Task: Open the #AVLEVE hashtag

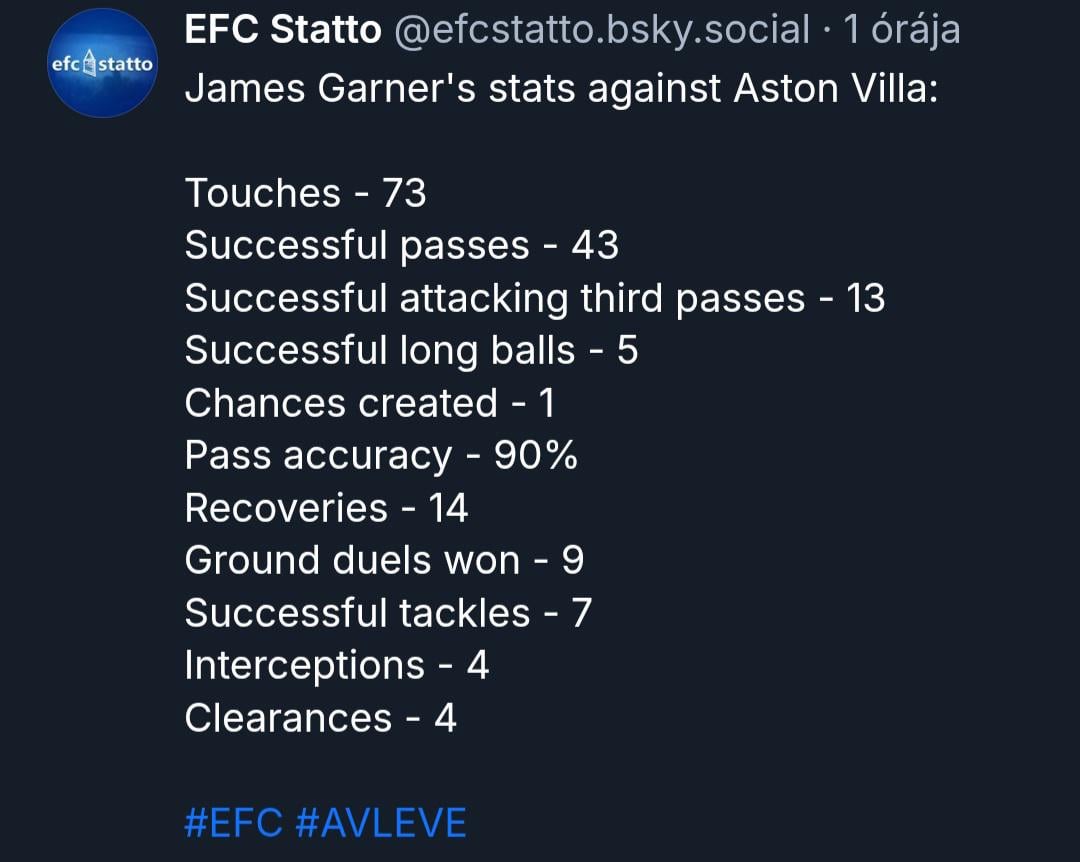Action: [x=382, y=823]
